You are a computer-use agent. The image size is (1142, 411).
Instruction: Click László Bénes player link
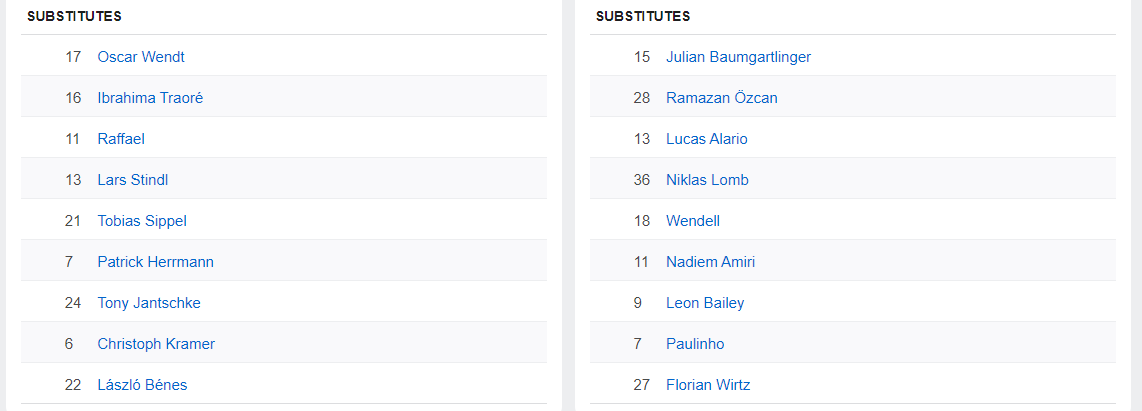[142, 385]
